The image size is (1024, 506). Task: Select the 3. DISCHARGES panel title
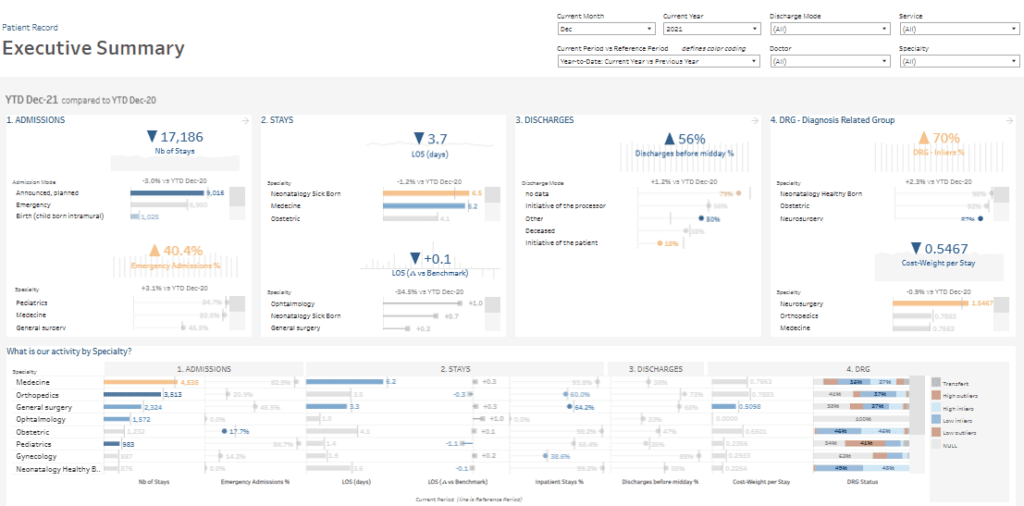(545, 120)
